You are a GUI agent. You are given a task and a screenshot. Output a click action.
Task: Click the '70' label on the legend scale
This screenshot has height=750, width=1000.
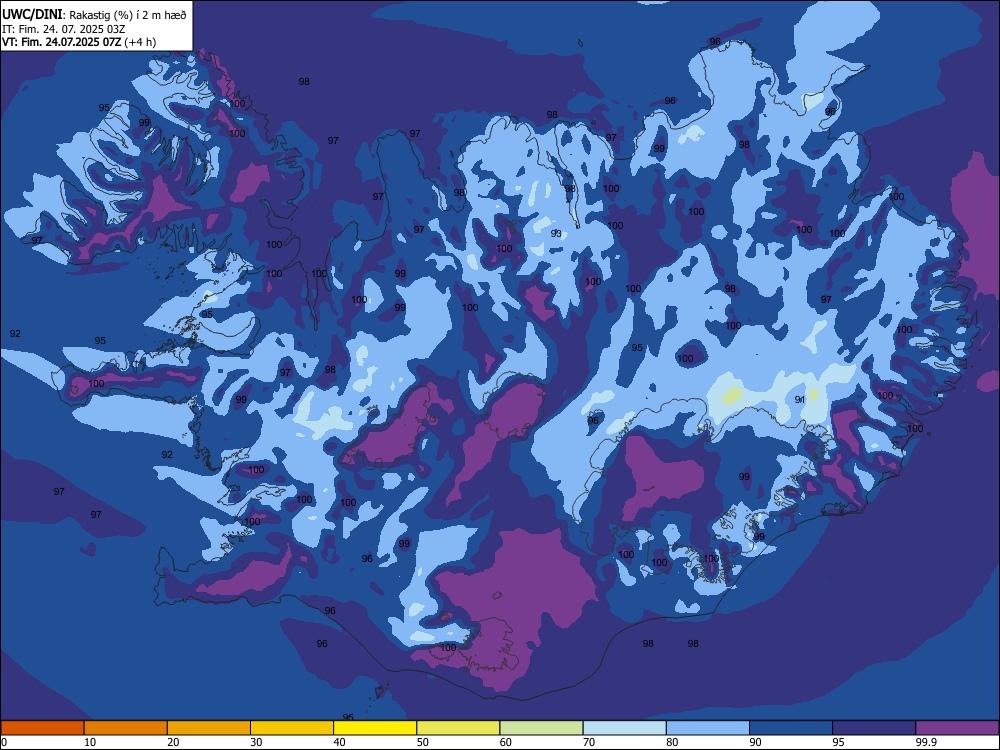pyautogui.click(x=589, y=742)
